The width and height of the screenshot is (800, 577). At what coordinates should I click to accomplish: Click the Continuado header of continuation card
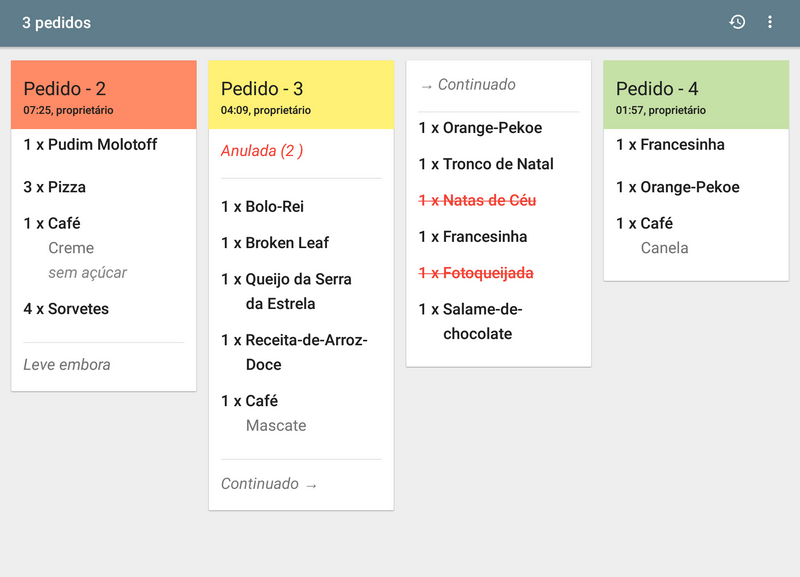point(468,85)
